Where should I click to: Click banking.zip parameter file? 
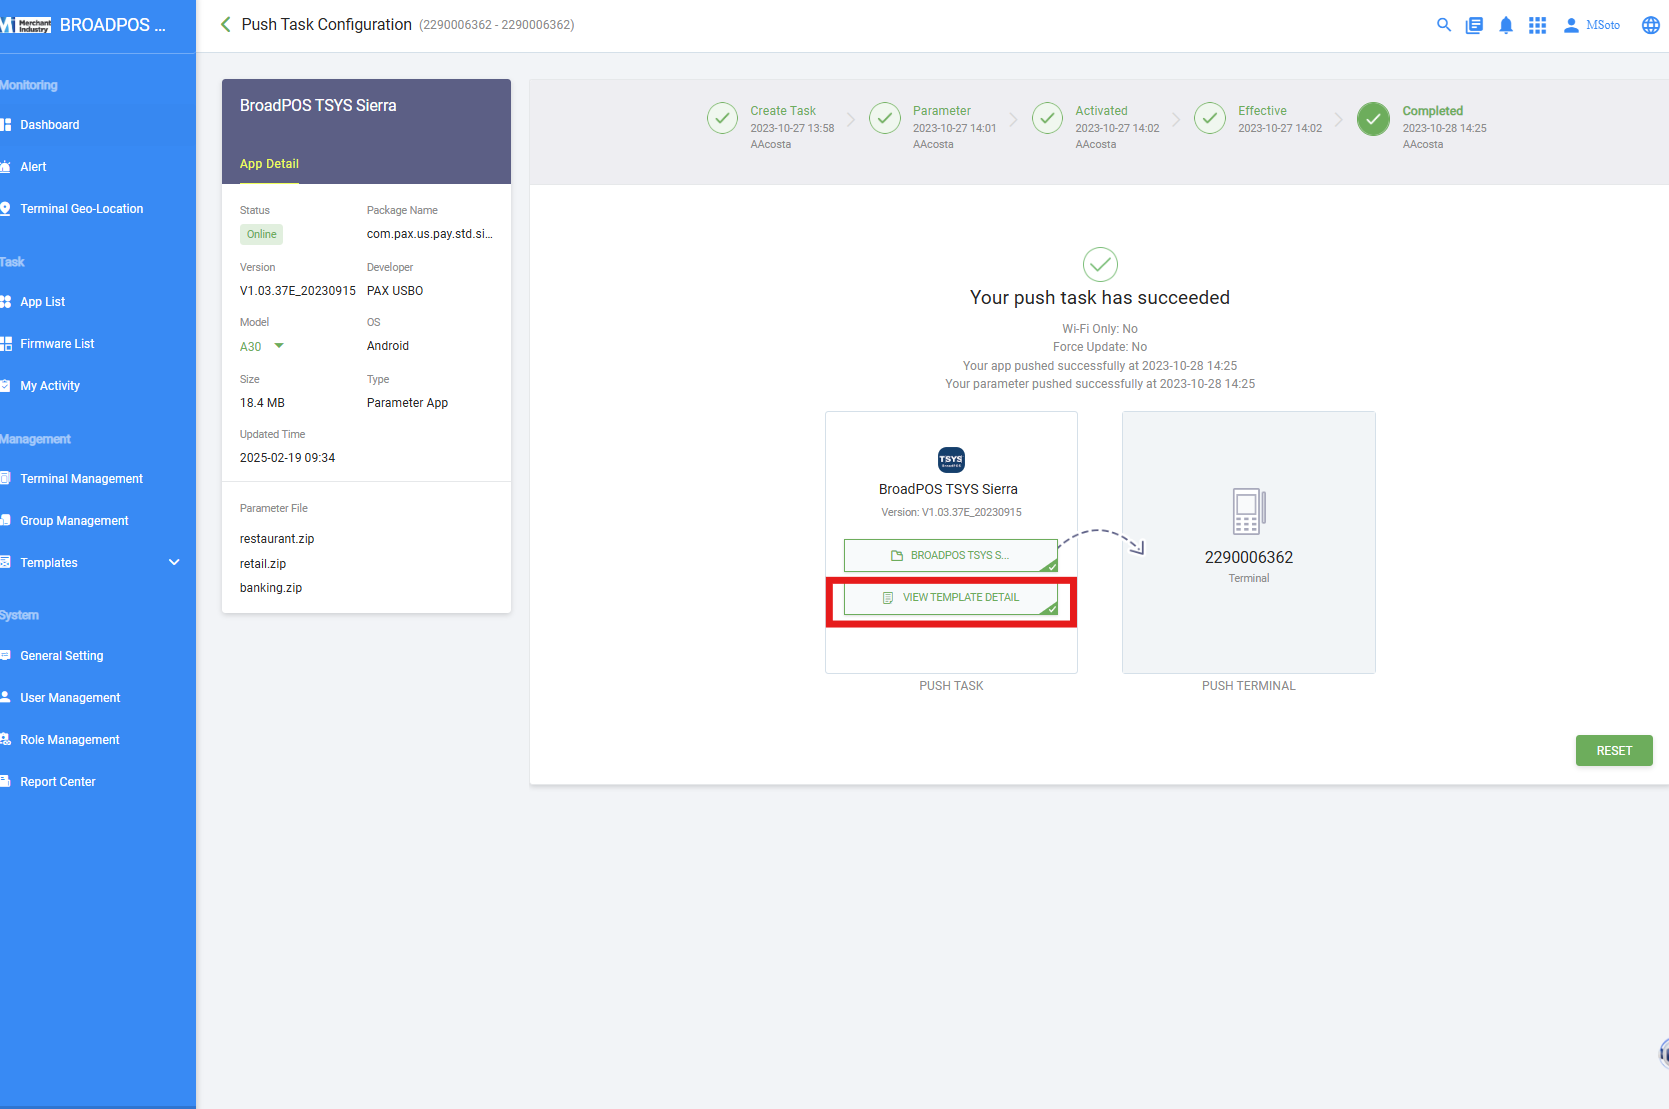tap(271, 588)
